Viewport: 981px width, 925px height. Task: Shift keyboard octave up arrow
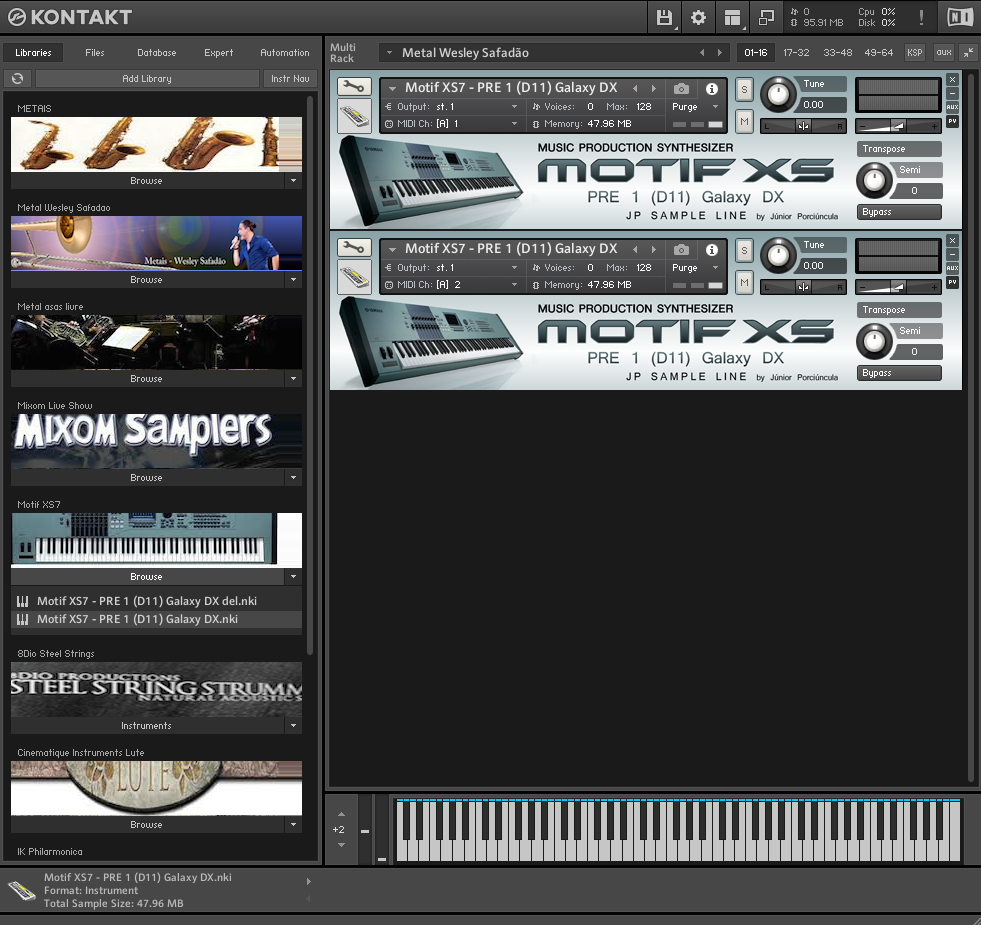(341, 814)
